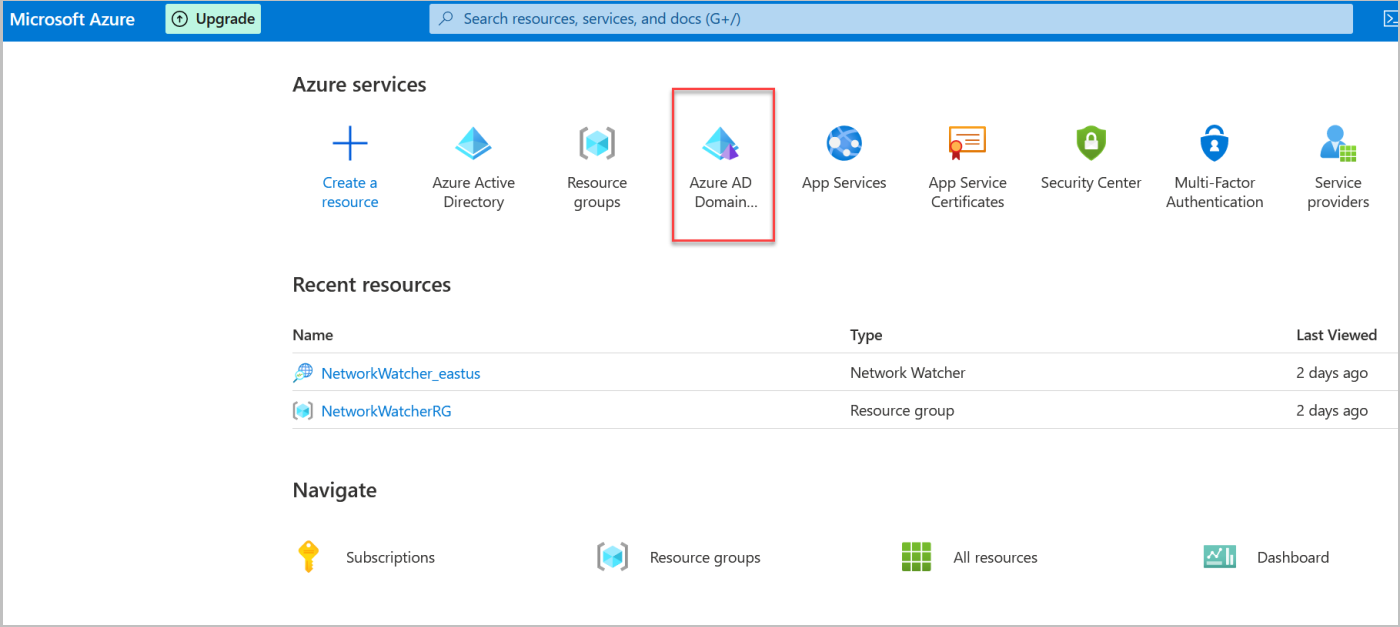The width and height of the screenshot is (1400, 627).
Task: Open the Subscriptions navigation link
Action: click(x=390, y=557)
